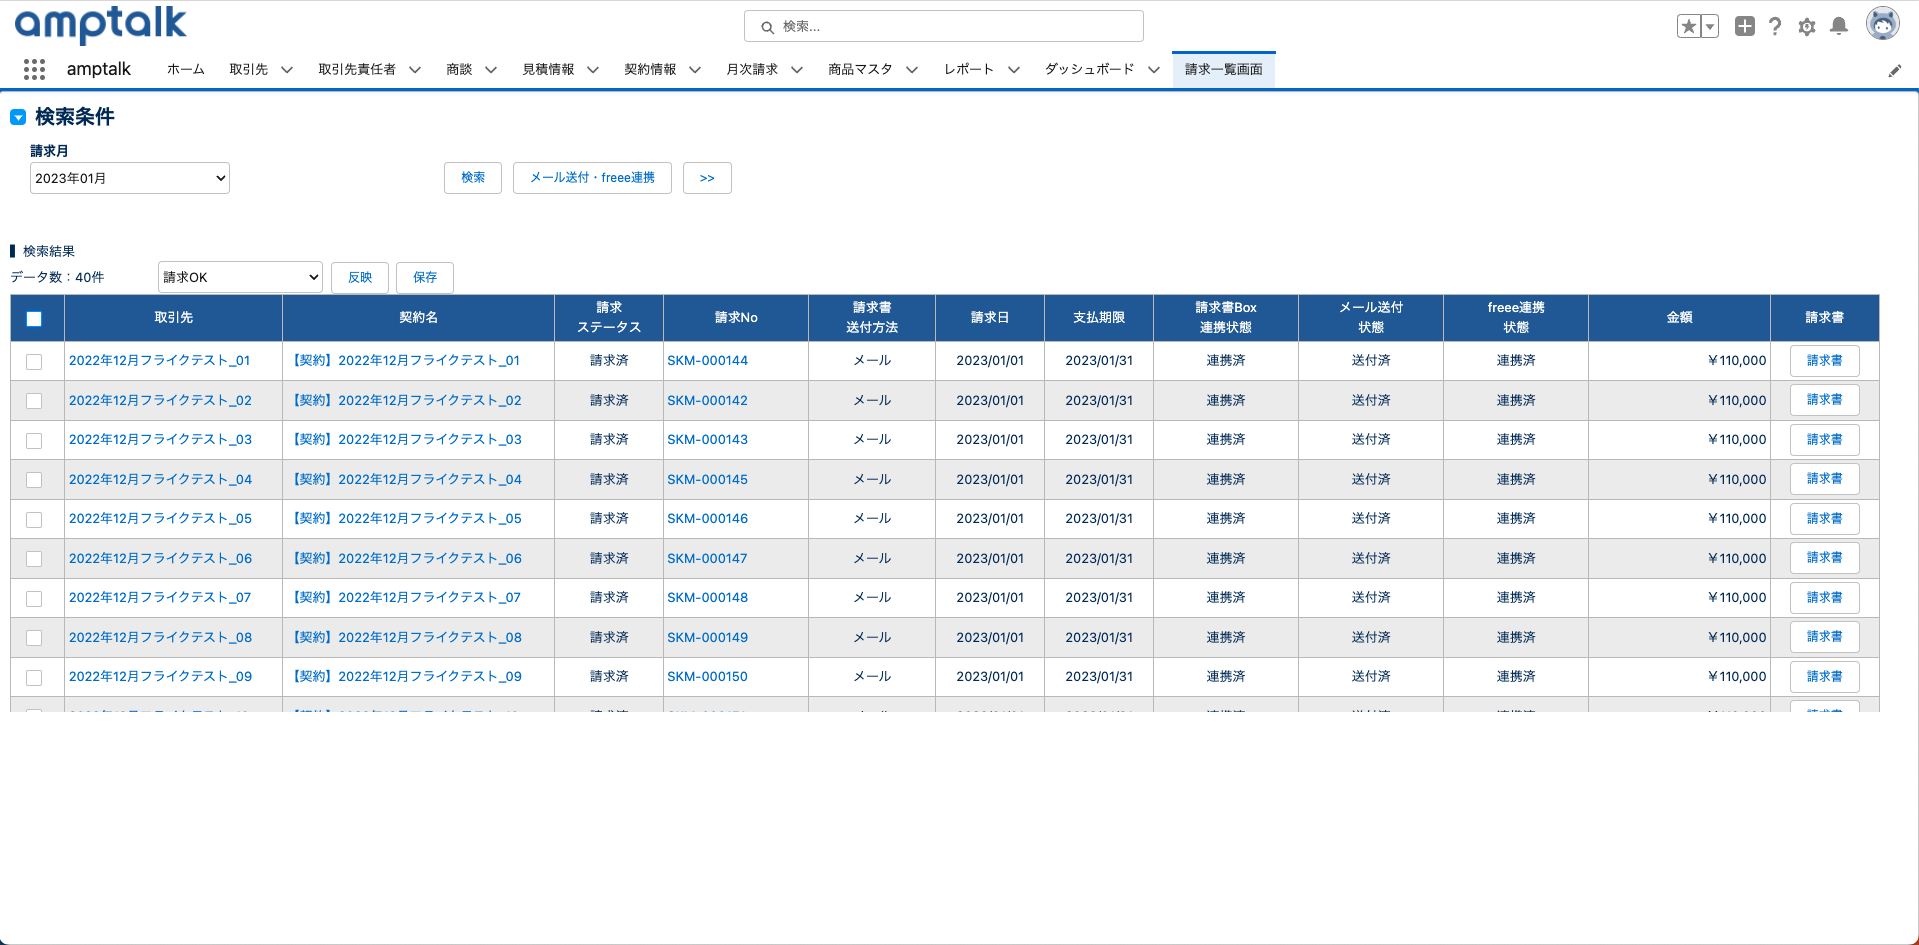Viewport: 1919px width, 945px height.
Task: Click the amptalk logo
Action: point(101,24)
